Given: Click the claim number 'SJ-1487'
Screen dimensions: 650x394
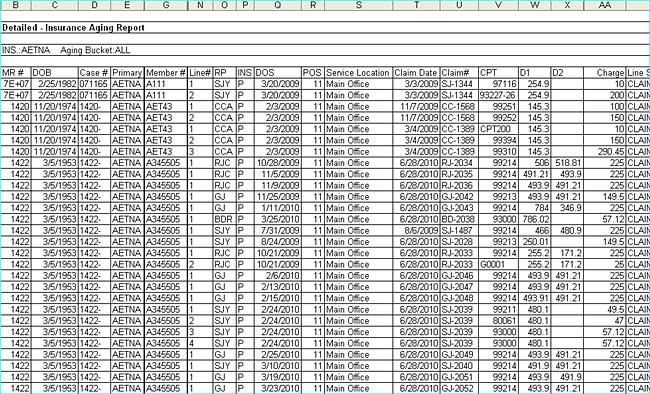Looking at the screenshot, I should click(459, 231).
